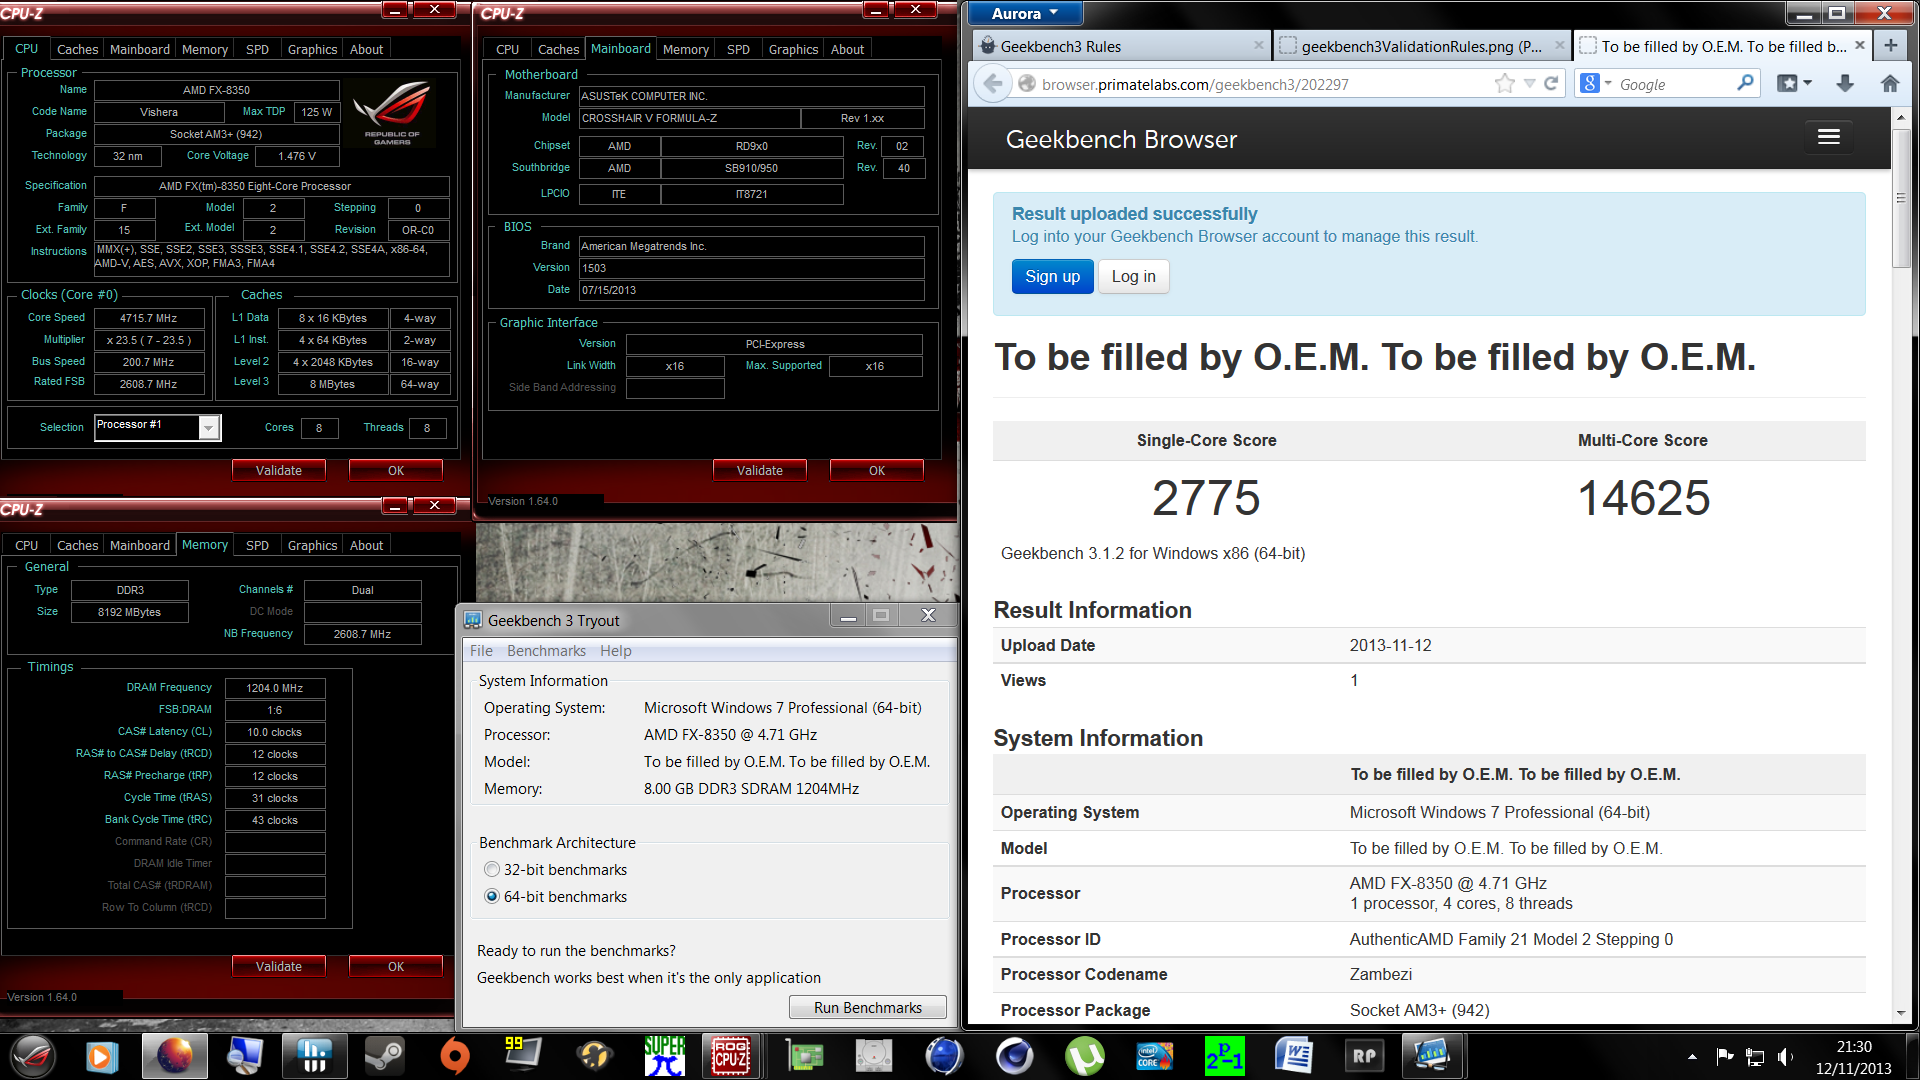Image resolution: width=1920 pixels, height=1080 pixels.
Task: Open the Aurora application menu dropdown
Action: (1025, 13)
